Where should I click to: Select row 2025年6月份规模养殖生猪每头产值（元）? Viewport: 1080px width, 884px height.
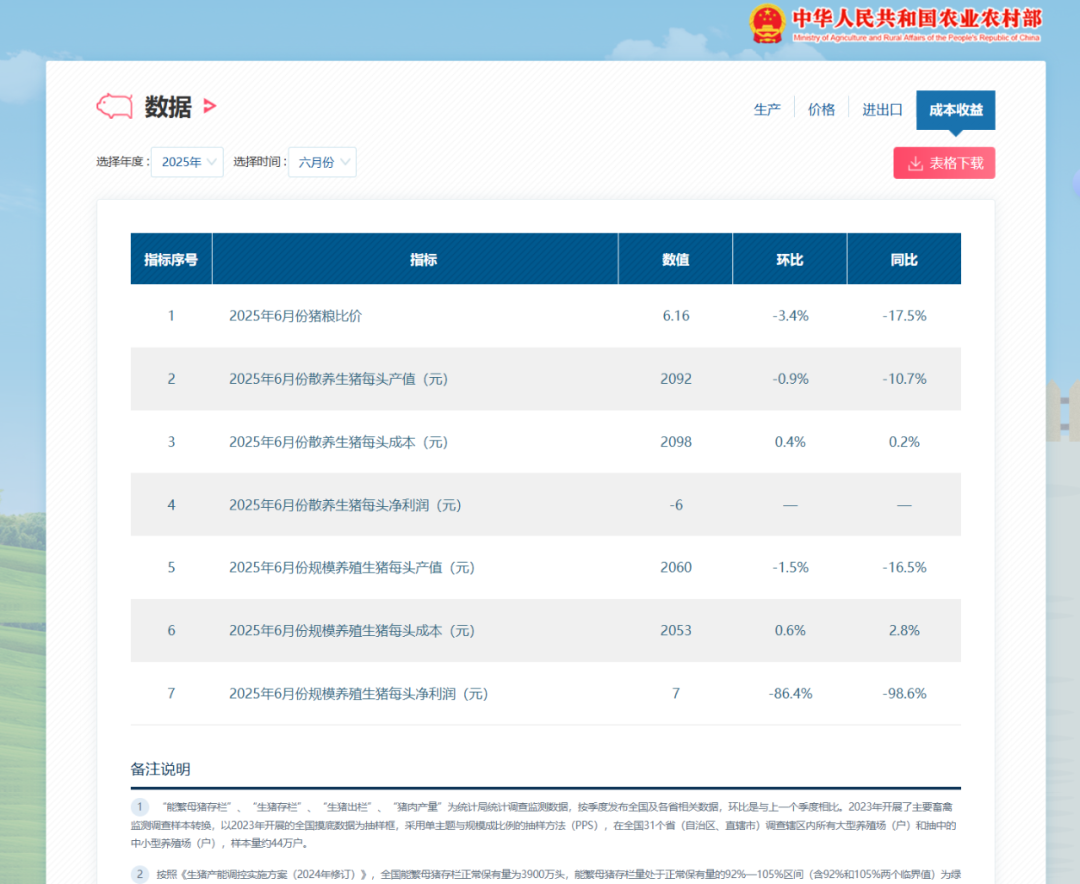coord(546,567)
